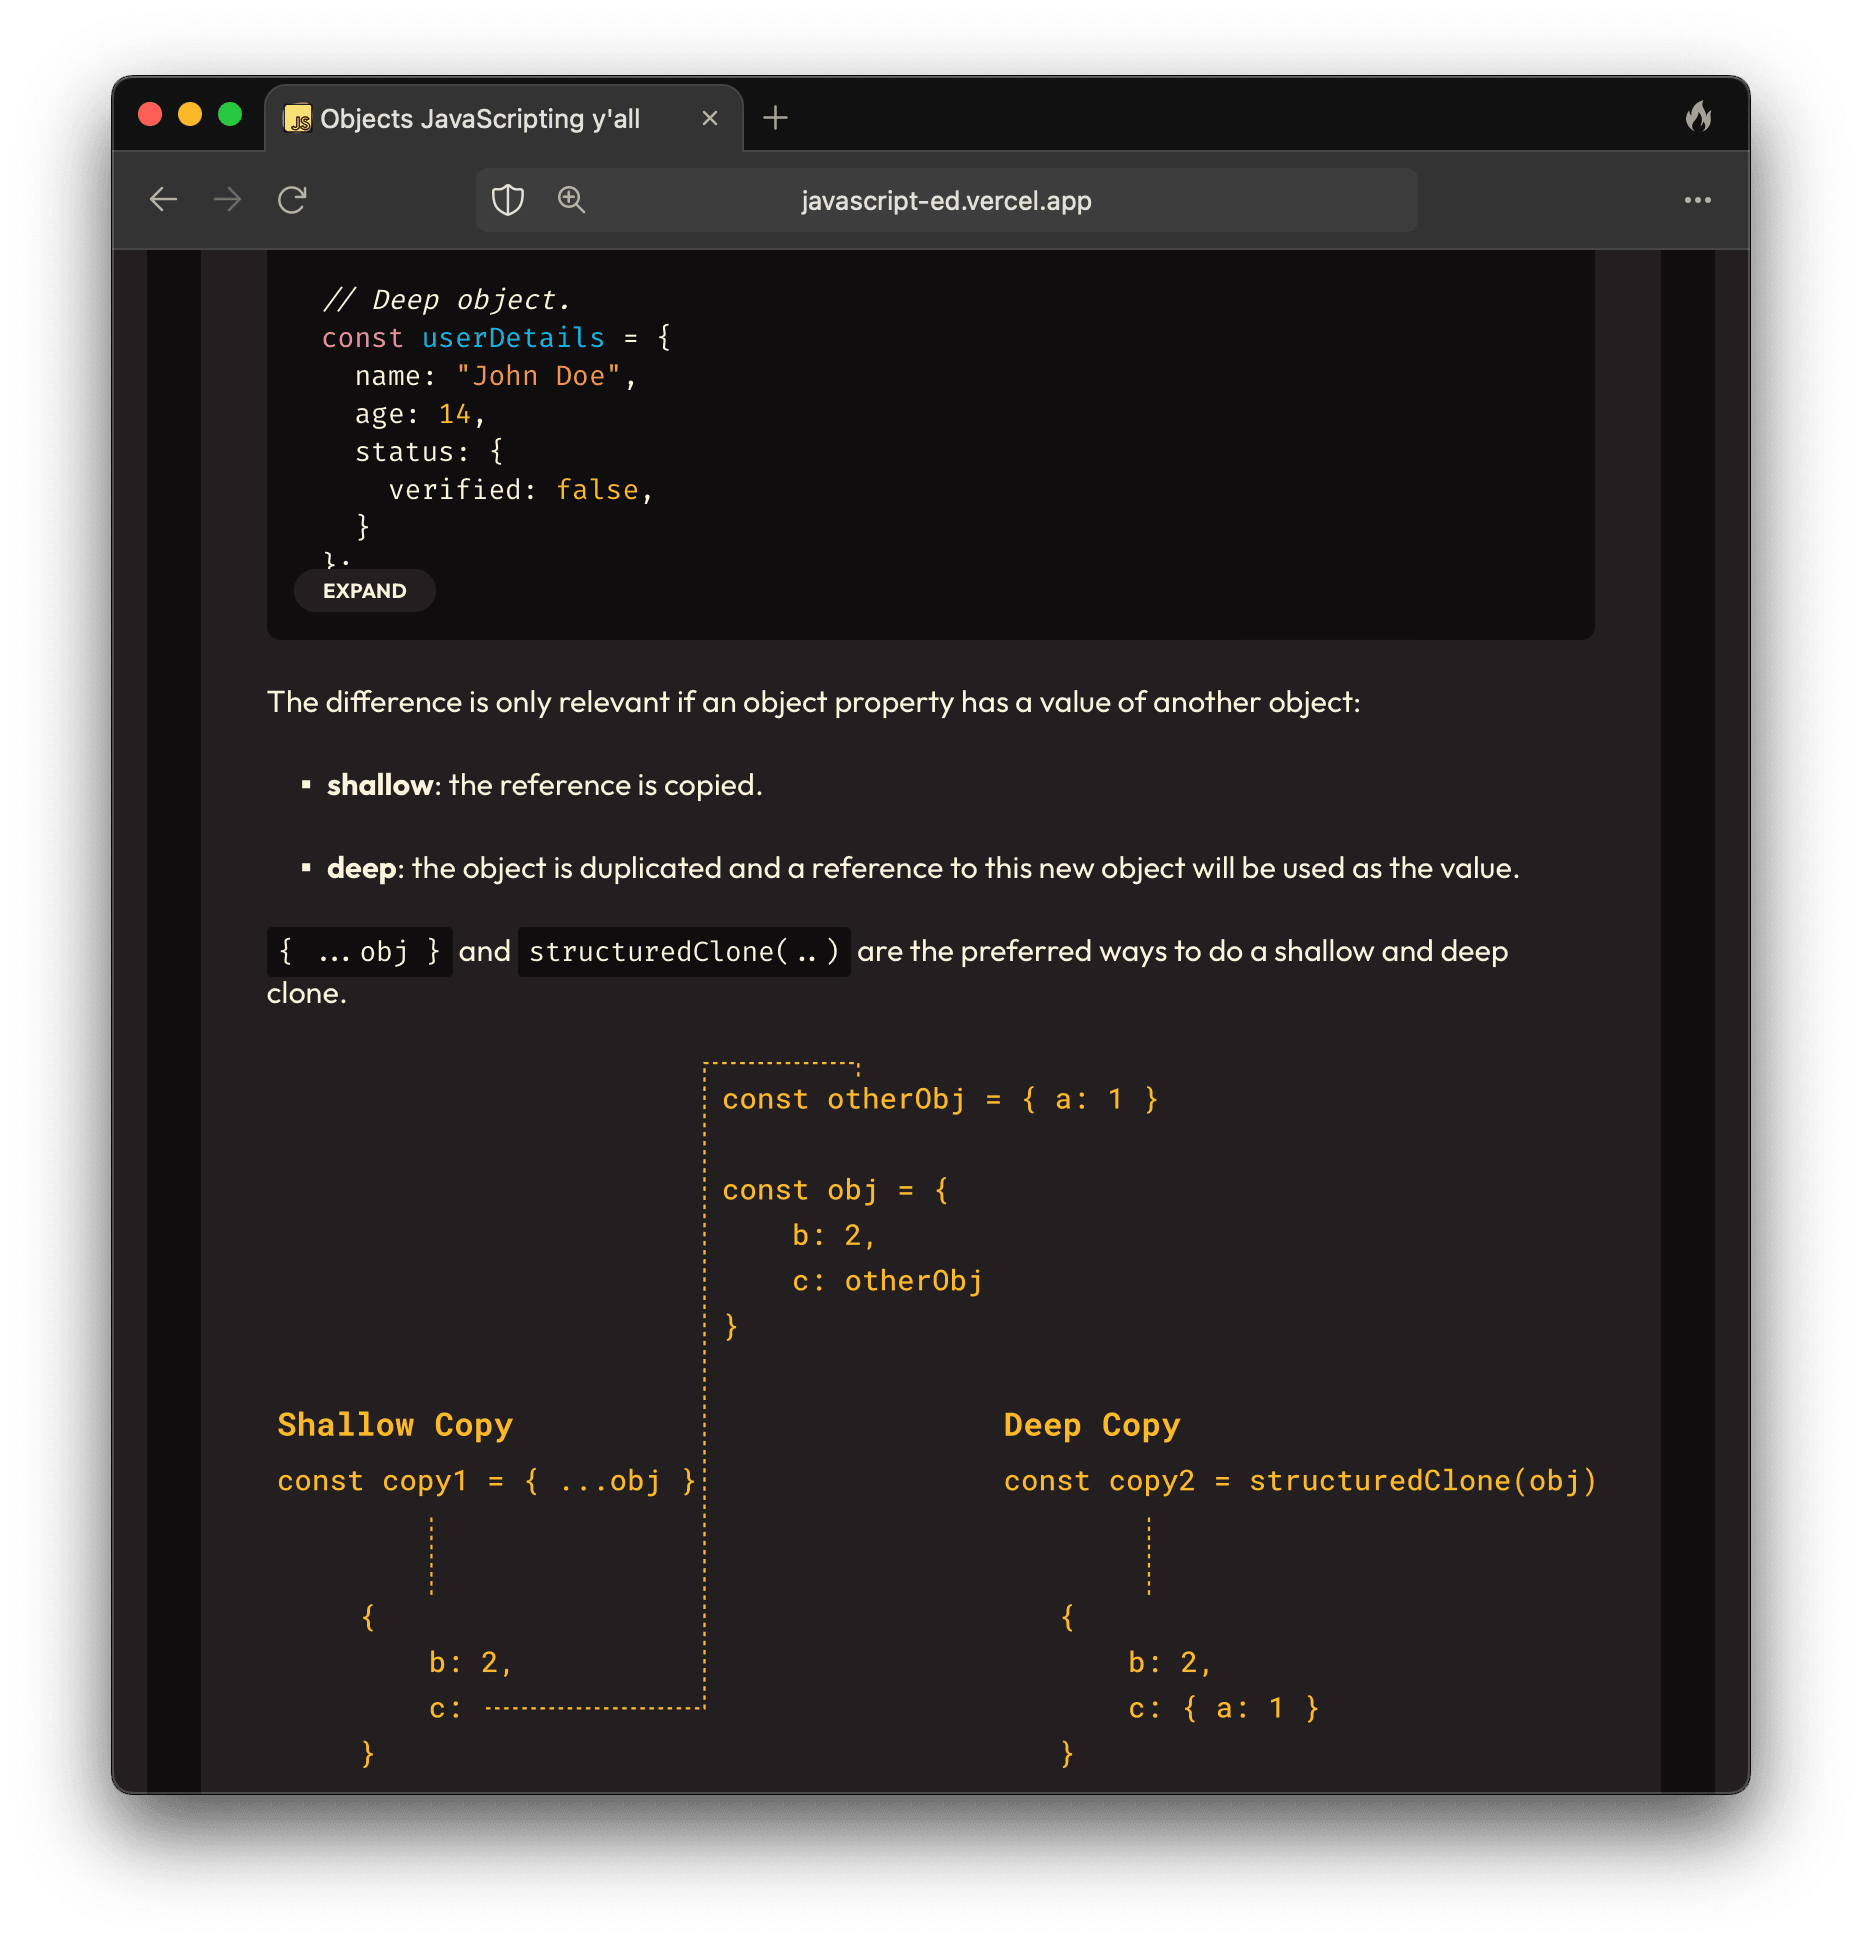This screenshot has width=1862, height=1942.
Task: Click the JS favicon on the tab
Action: click(x=297, y=119)
